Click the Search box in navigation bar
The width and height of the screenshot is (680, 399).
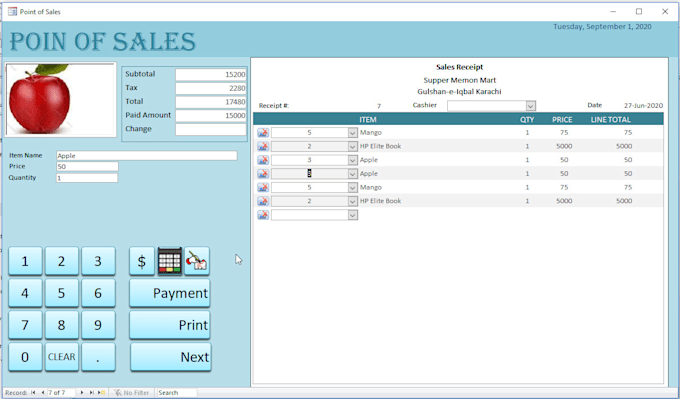pyautogui.click(x=176, y=392)
